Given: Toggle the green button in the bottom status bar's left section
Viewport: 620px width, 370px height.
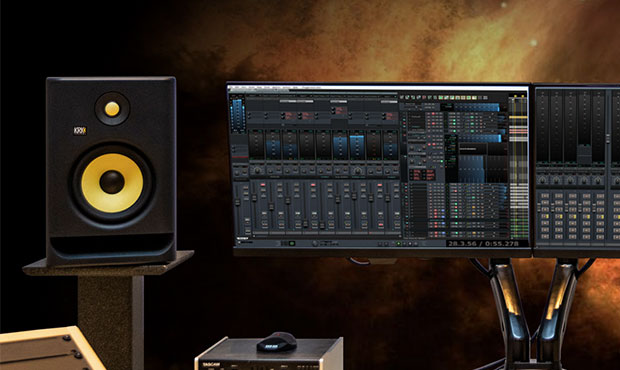Looking at the screenshot, I should tap(292, 244).
